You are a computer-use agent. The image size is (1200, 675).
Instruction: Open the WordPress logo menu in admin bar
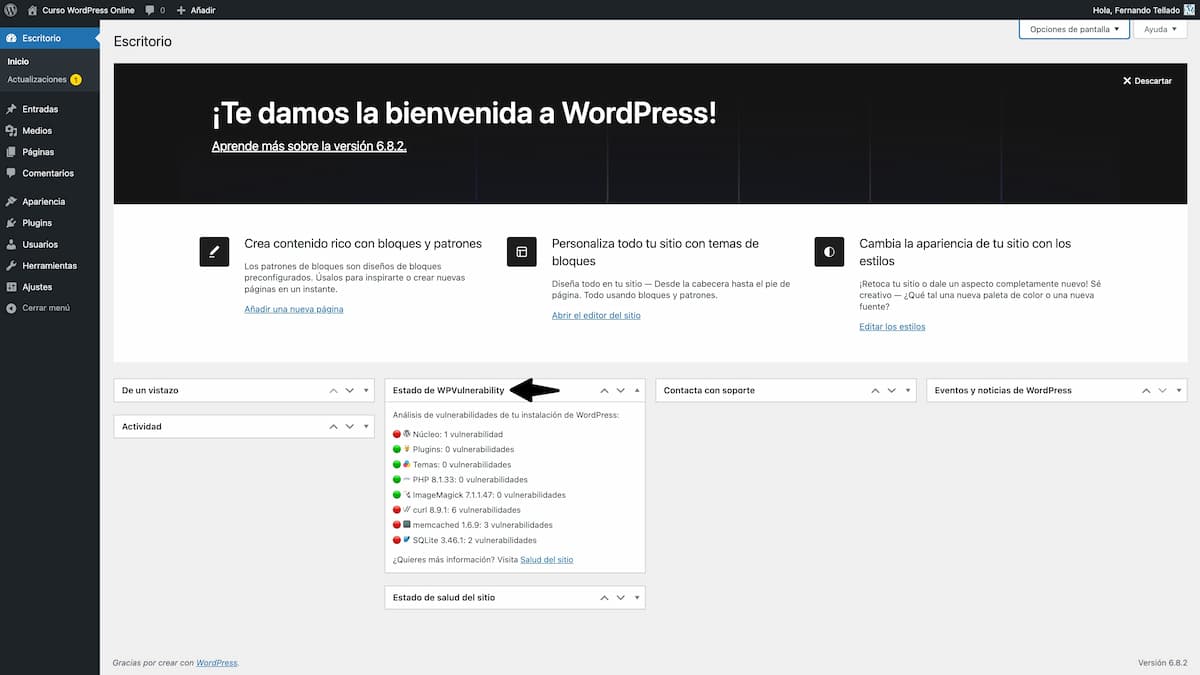click(10, 10)
